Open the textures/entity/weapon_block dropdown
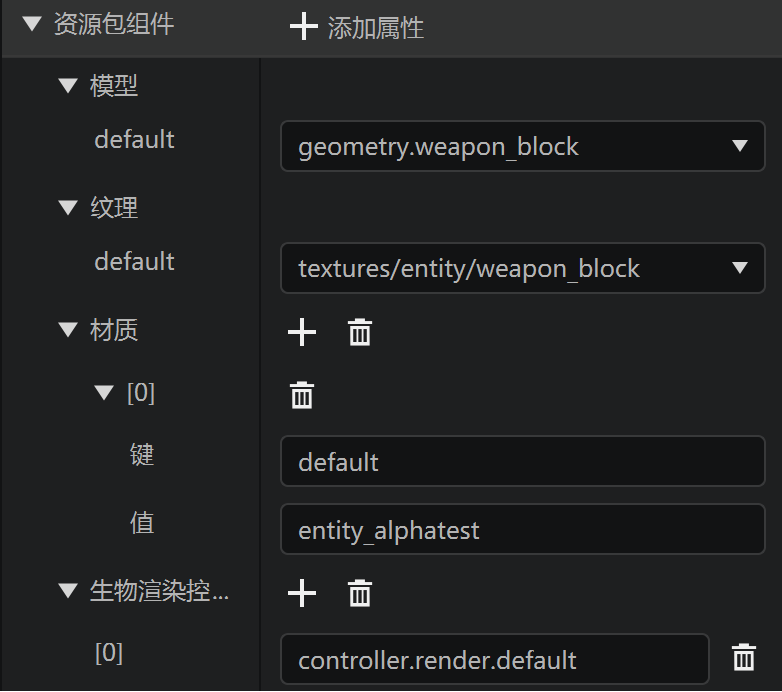The height and width of the screenshot is (692, 782). pyautogui.click(x=523, y=268)
